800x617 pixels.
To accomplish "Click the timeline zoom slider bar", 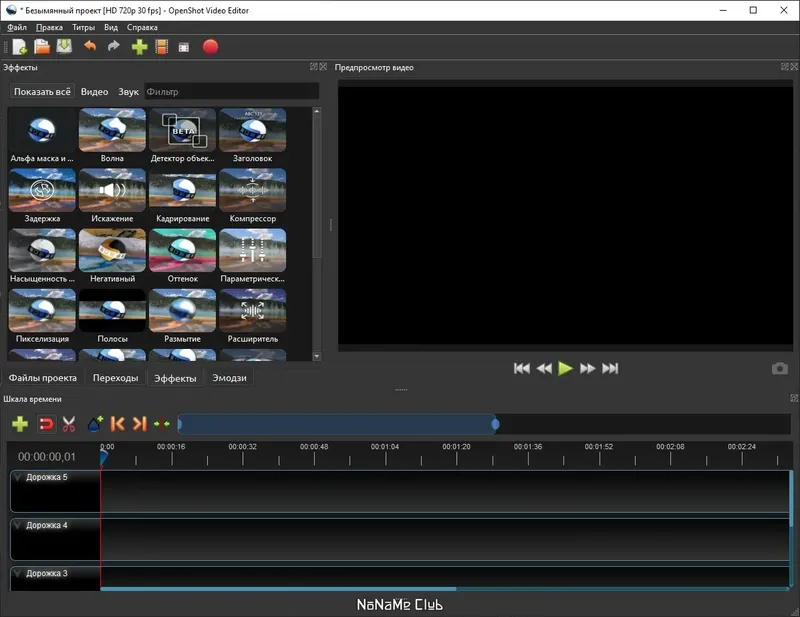I will click(337, 425).
